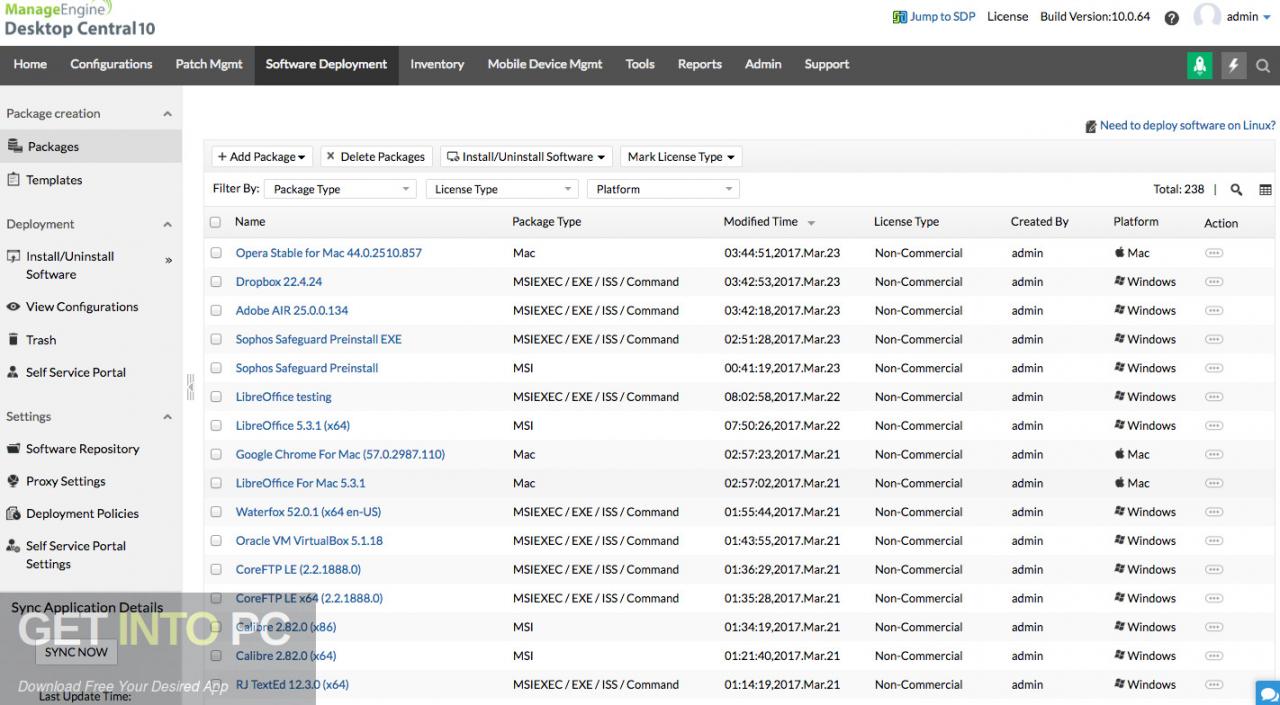The height and width of the screenshot is (705, 1280).
Task: Open the Mobile Device Mgmt tab
Action: point(545,64)
